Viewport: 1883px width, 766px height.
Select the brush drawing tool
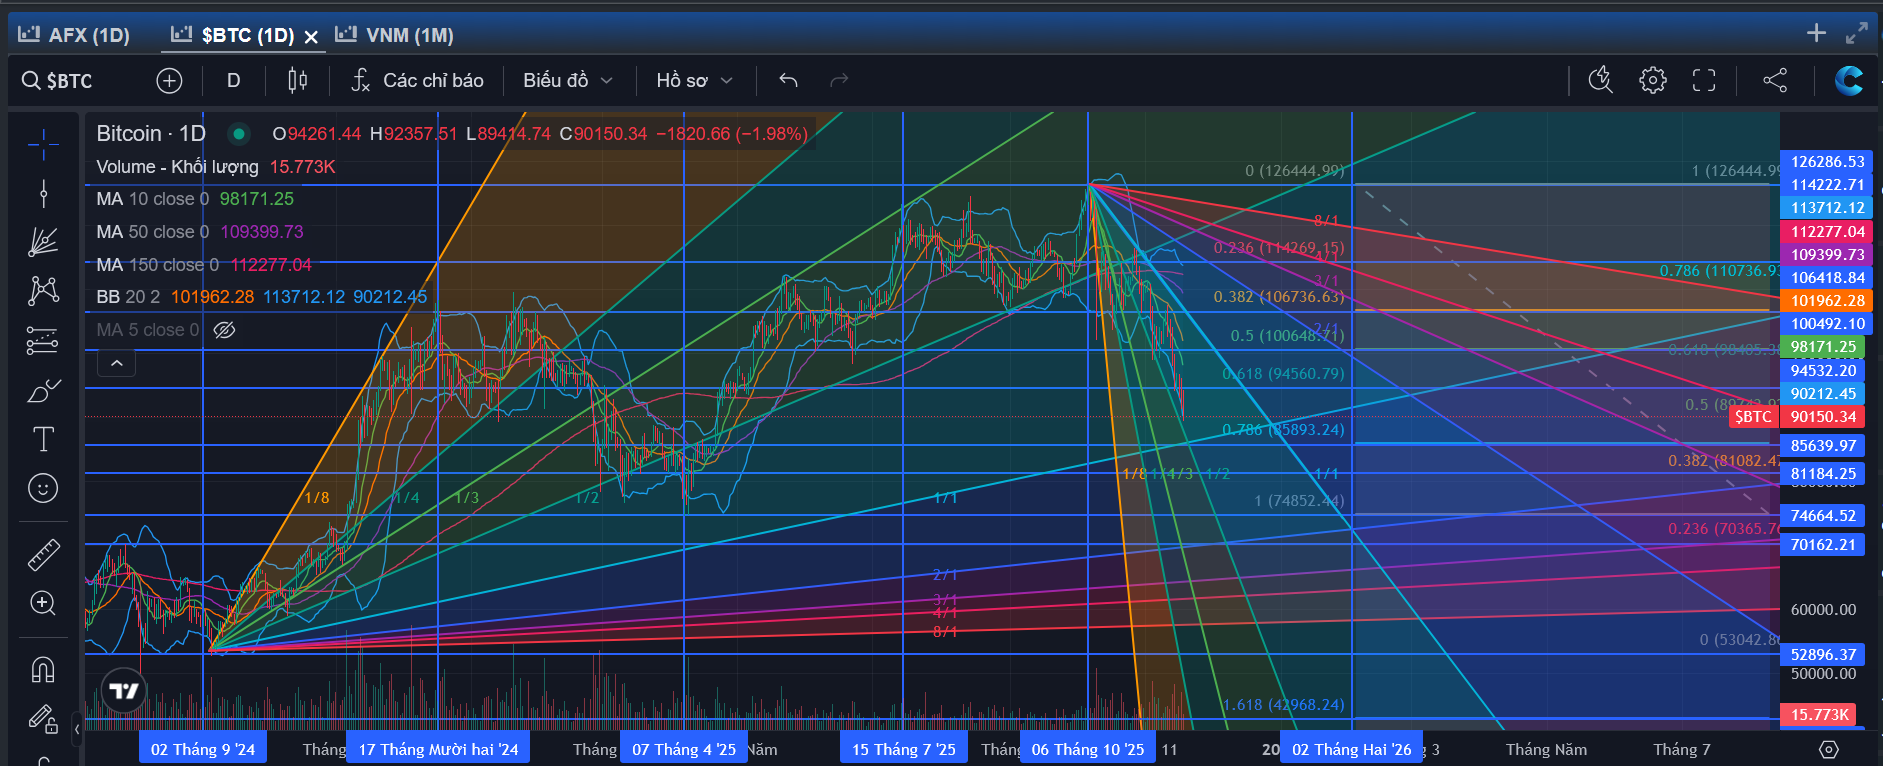(43, 390)
